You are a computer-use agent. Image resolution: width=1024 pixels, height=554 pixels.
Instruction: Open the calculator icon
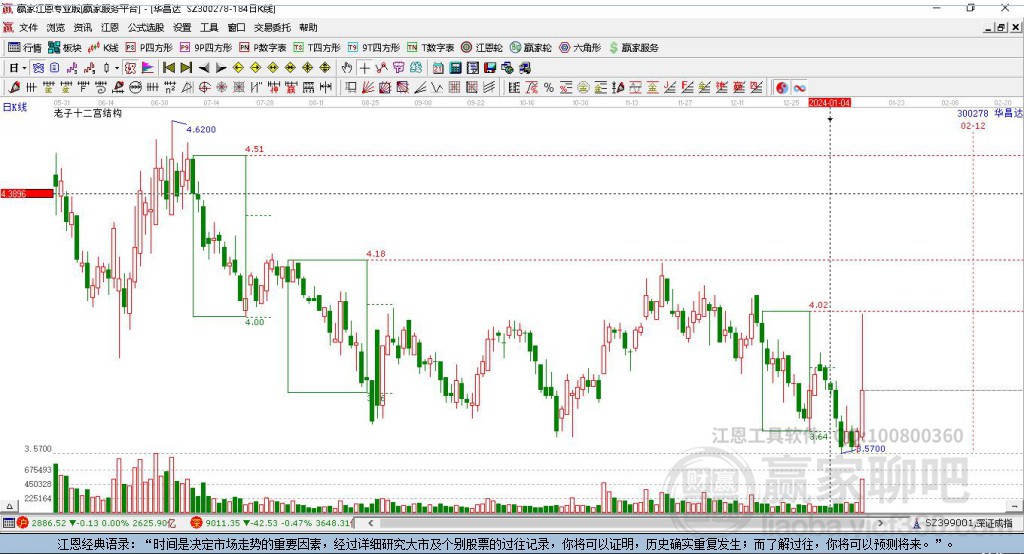pyautogui.click(x=455, y=68)
